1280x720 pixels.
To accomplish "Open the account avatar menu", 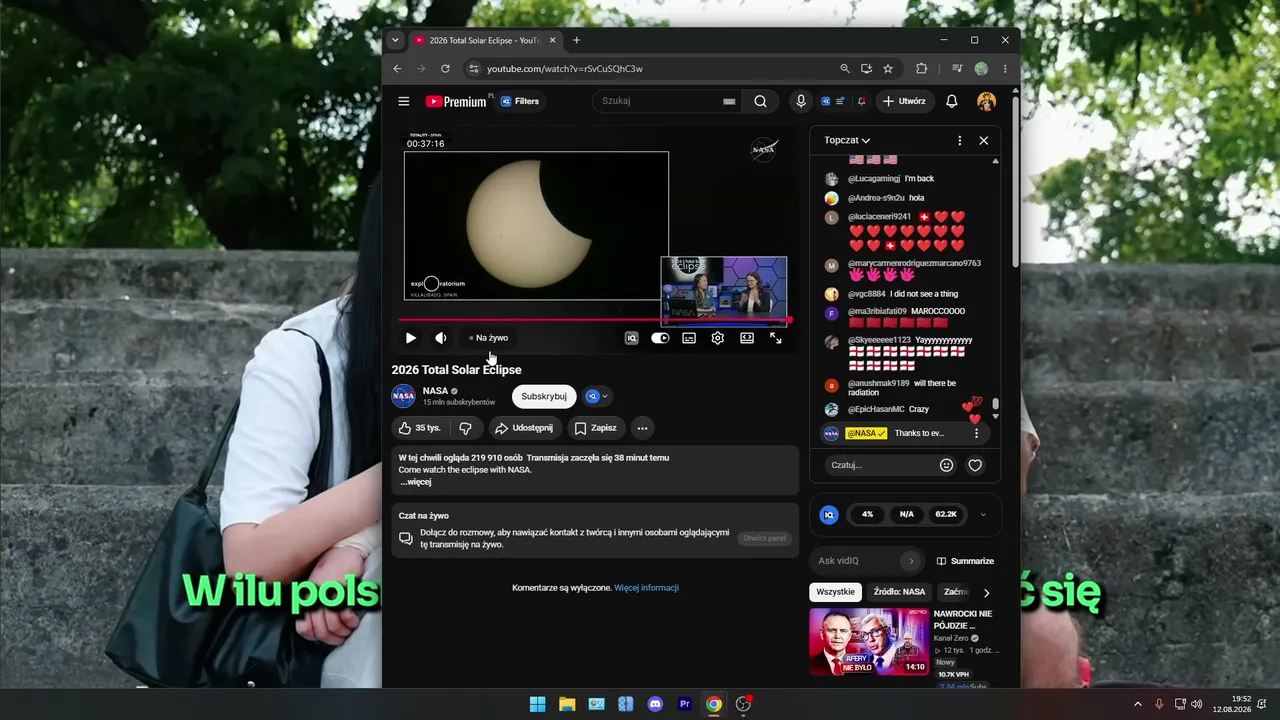I will (x=986, y=101).
